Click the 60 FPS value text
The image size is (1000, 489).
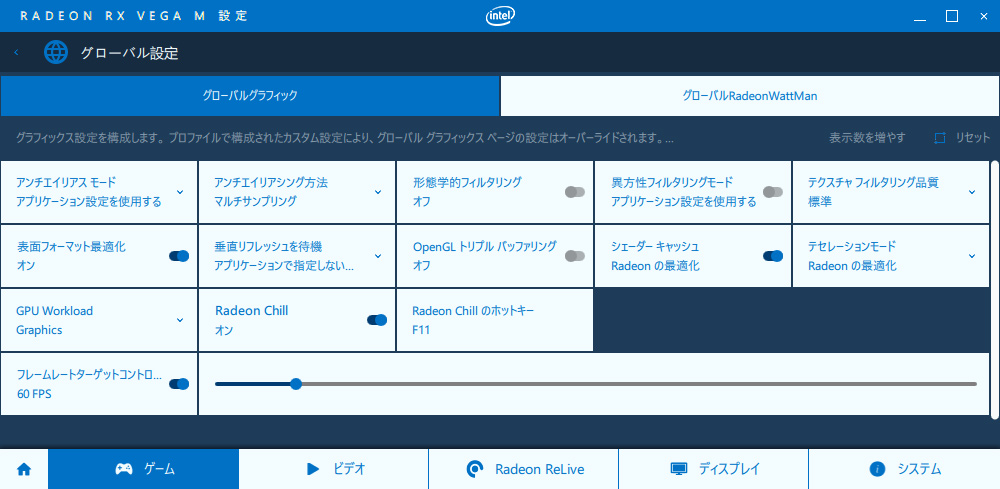(x=34, y=394)
